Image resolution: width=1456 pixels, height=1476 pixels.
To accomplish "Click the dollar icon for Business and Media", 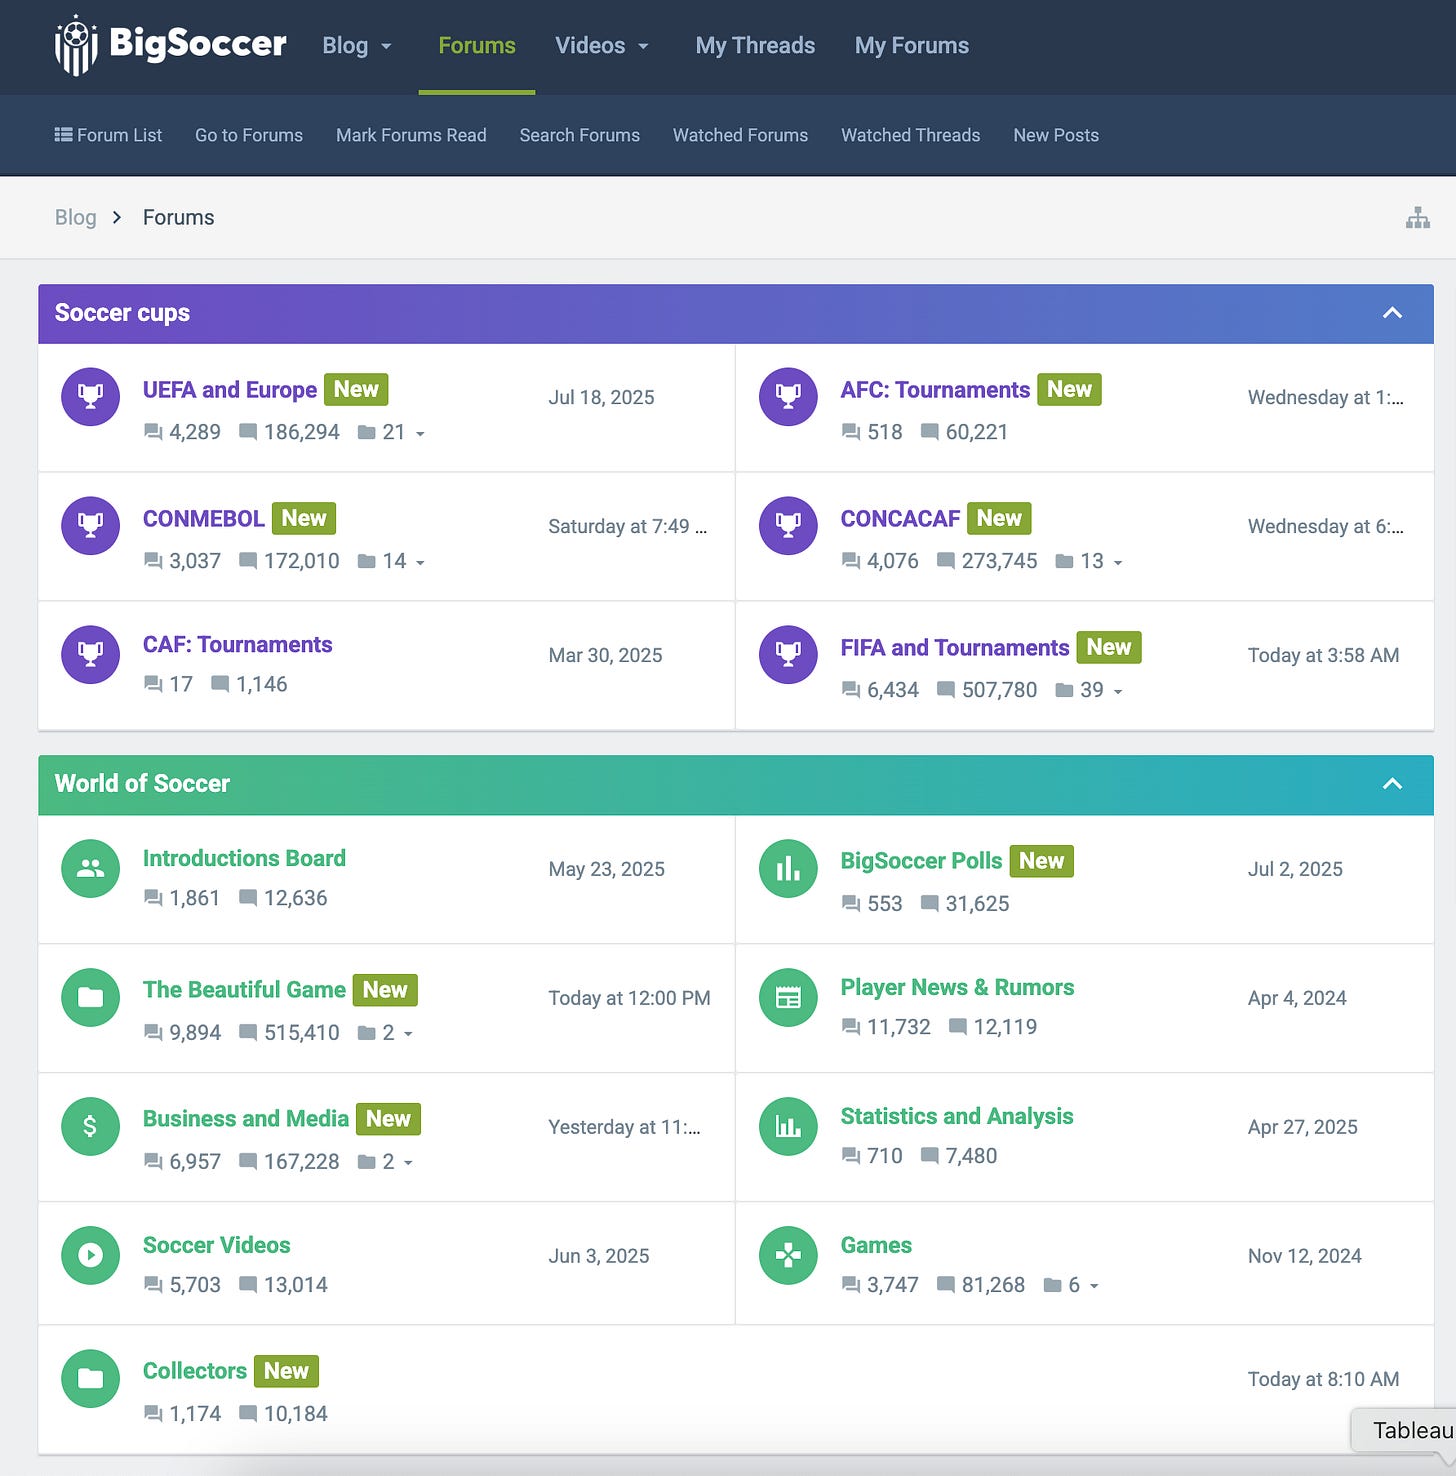I will point(90,1127).
